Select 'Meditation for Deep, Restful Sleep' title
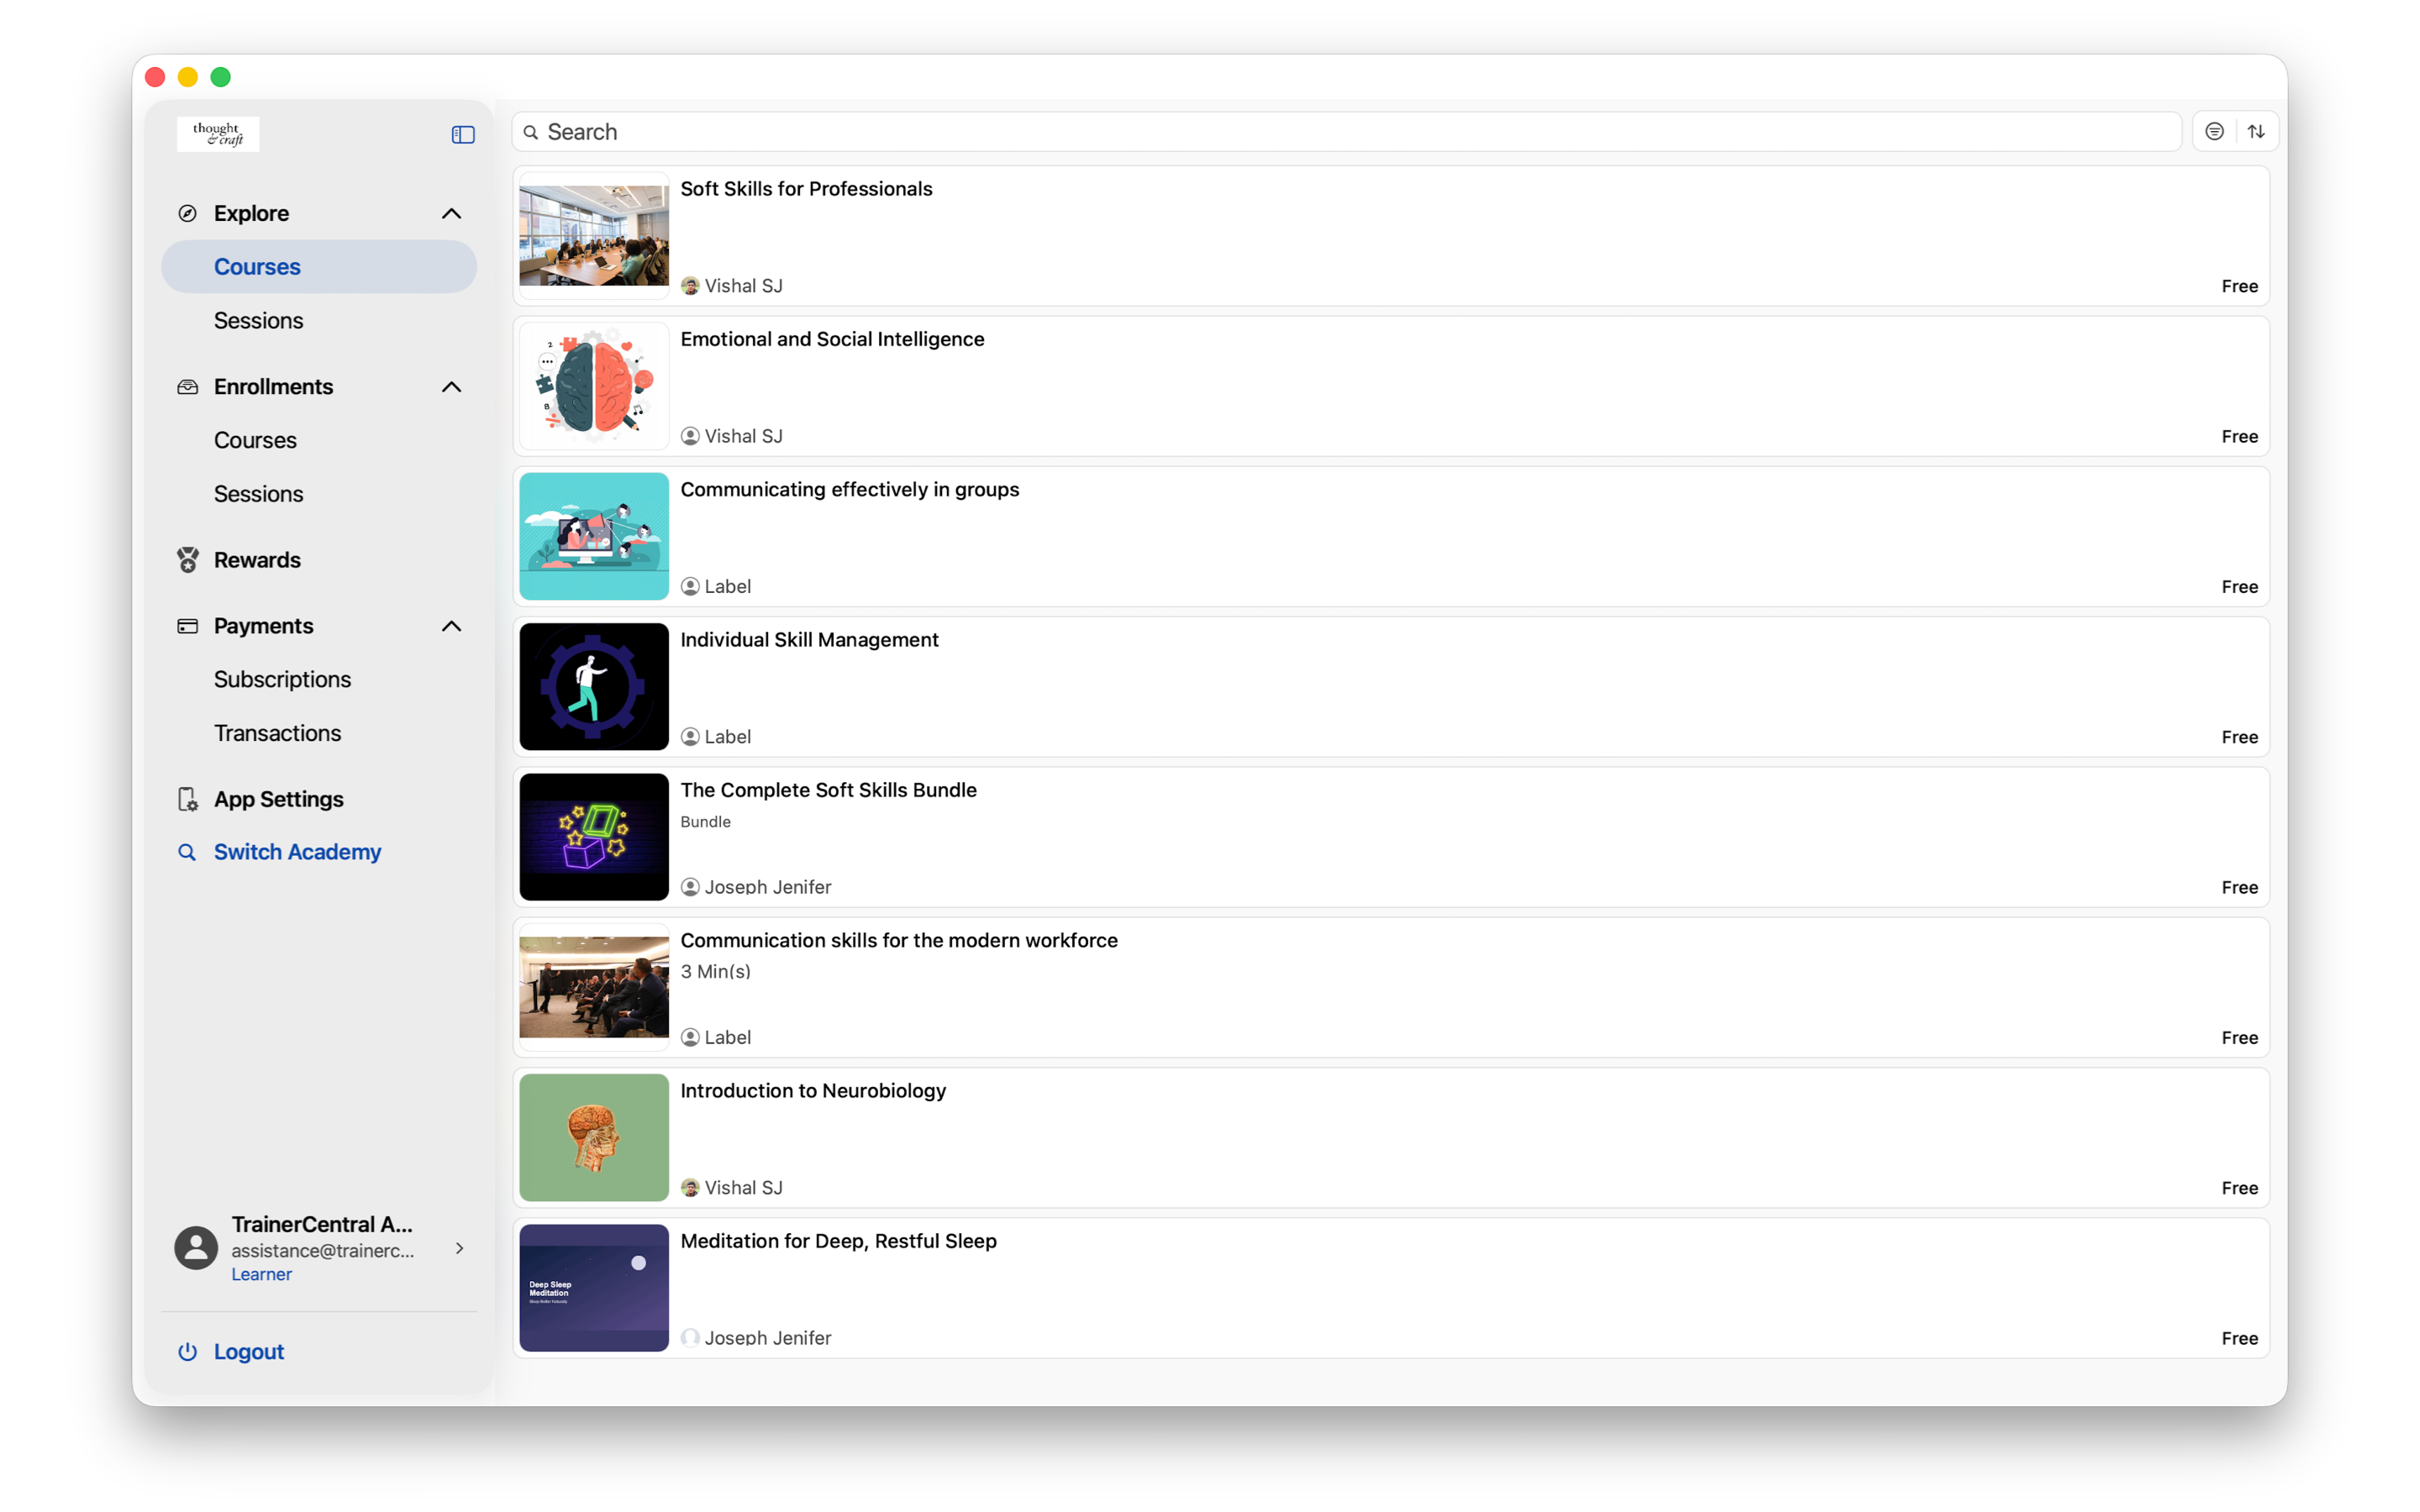 [838, 1241]
